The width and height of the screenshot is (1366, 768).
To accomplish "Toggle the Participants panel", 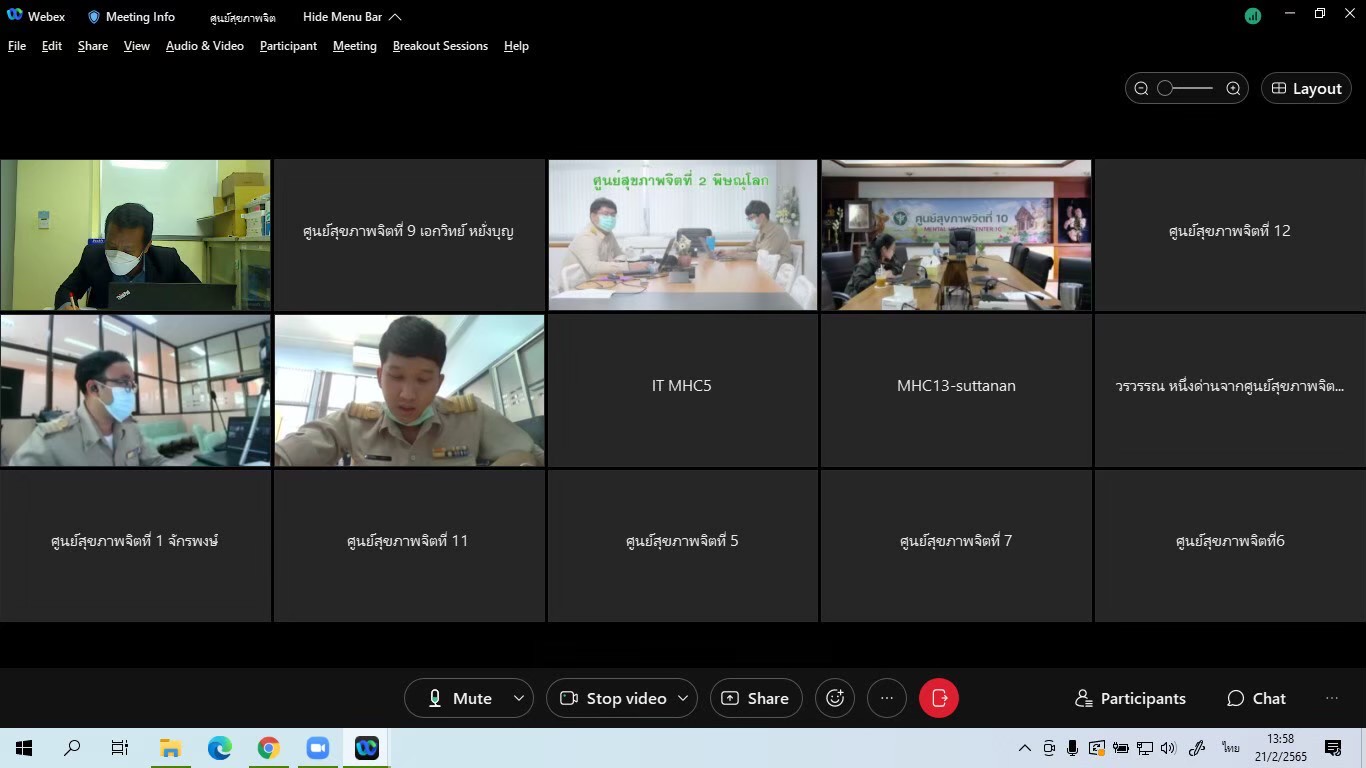I will [x=1130, y=698].
